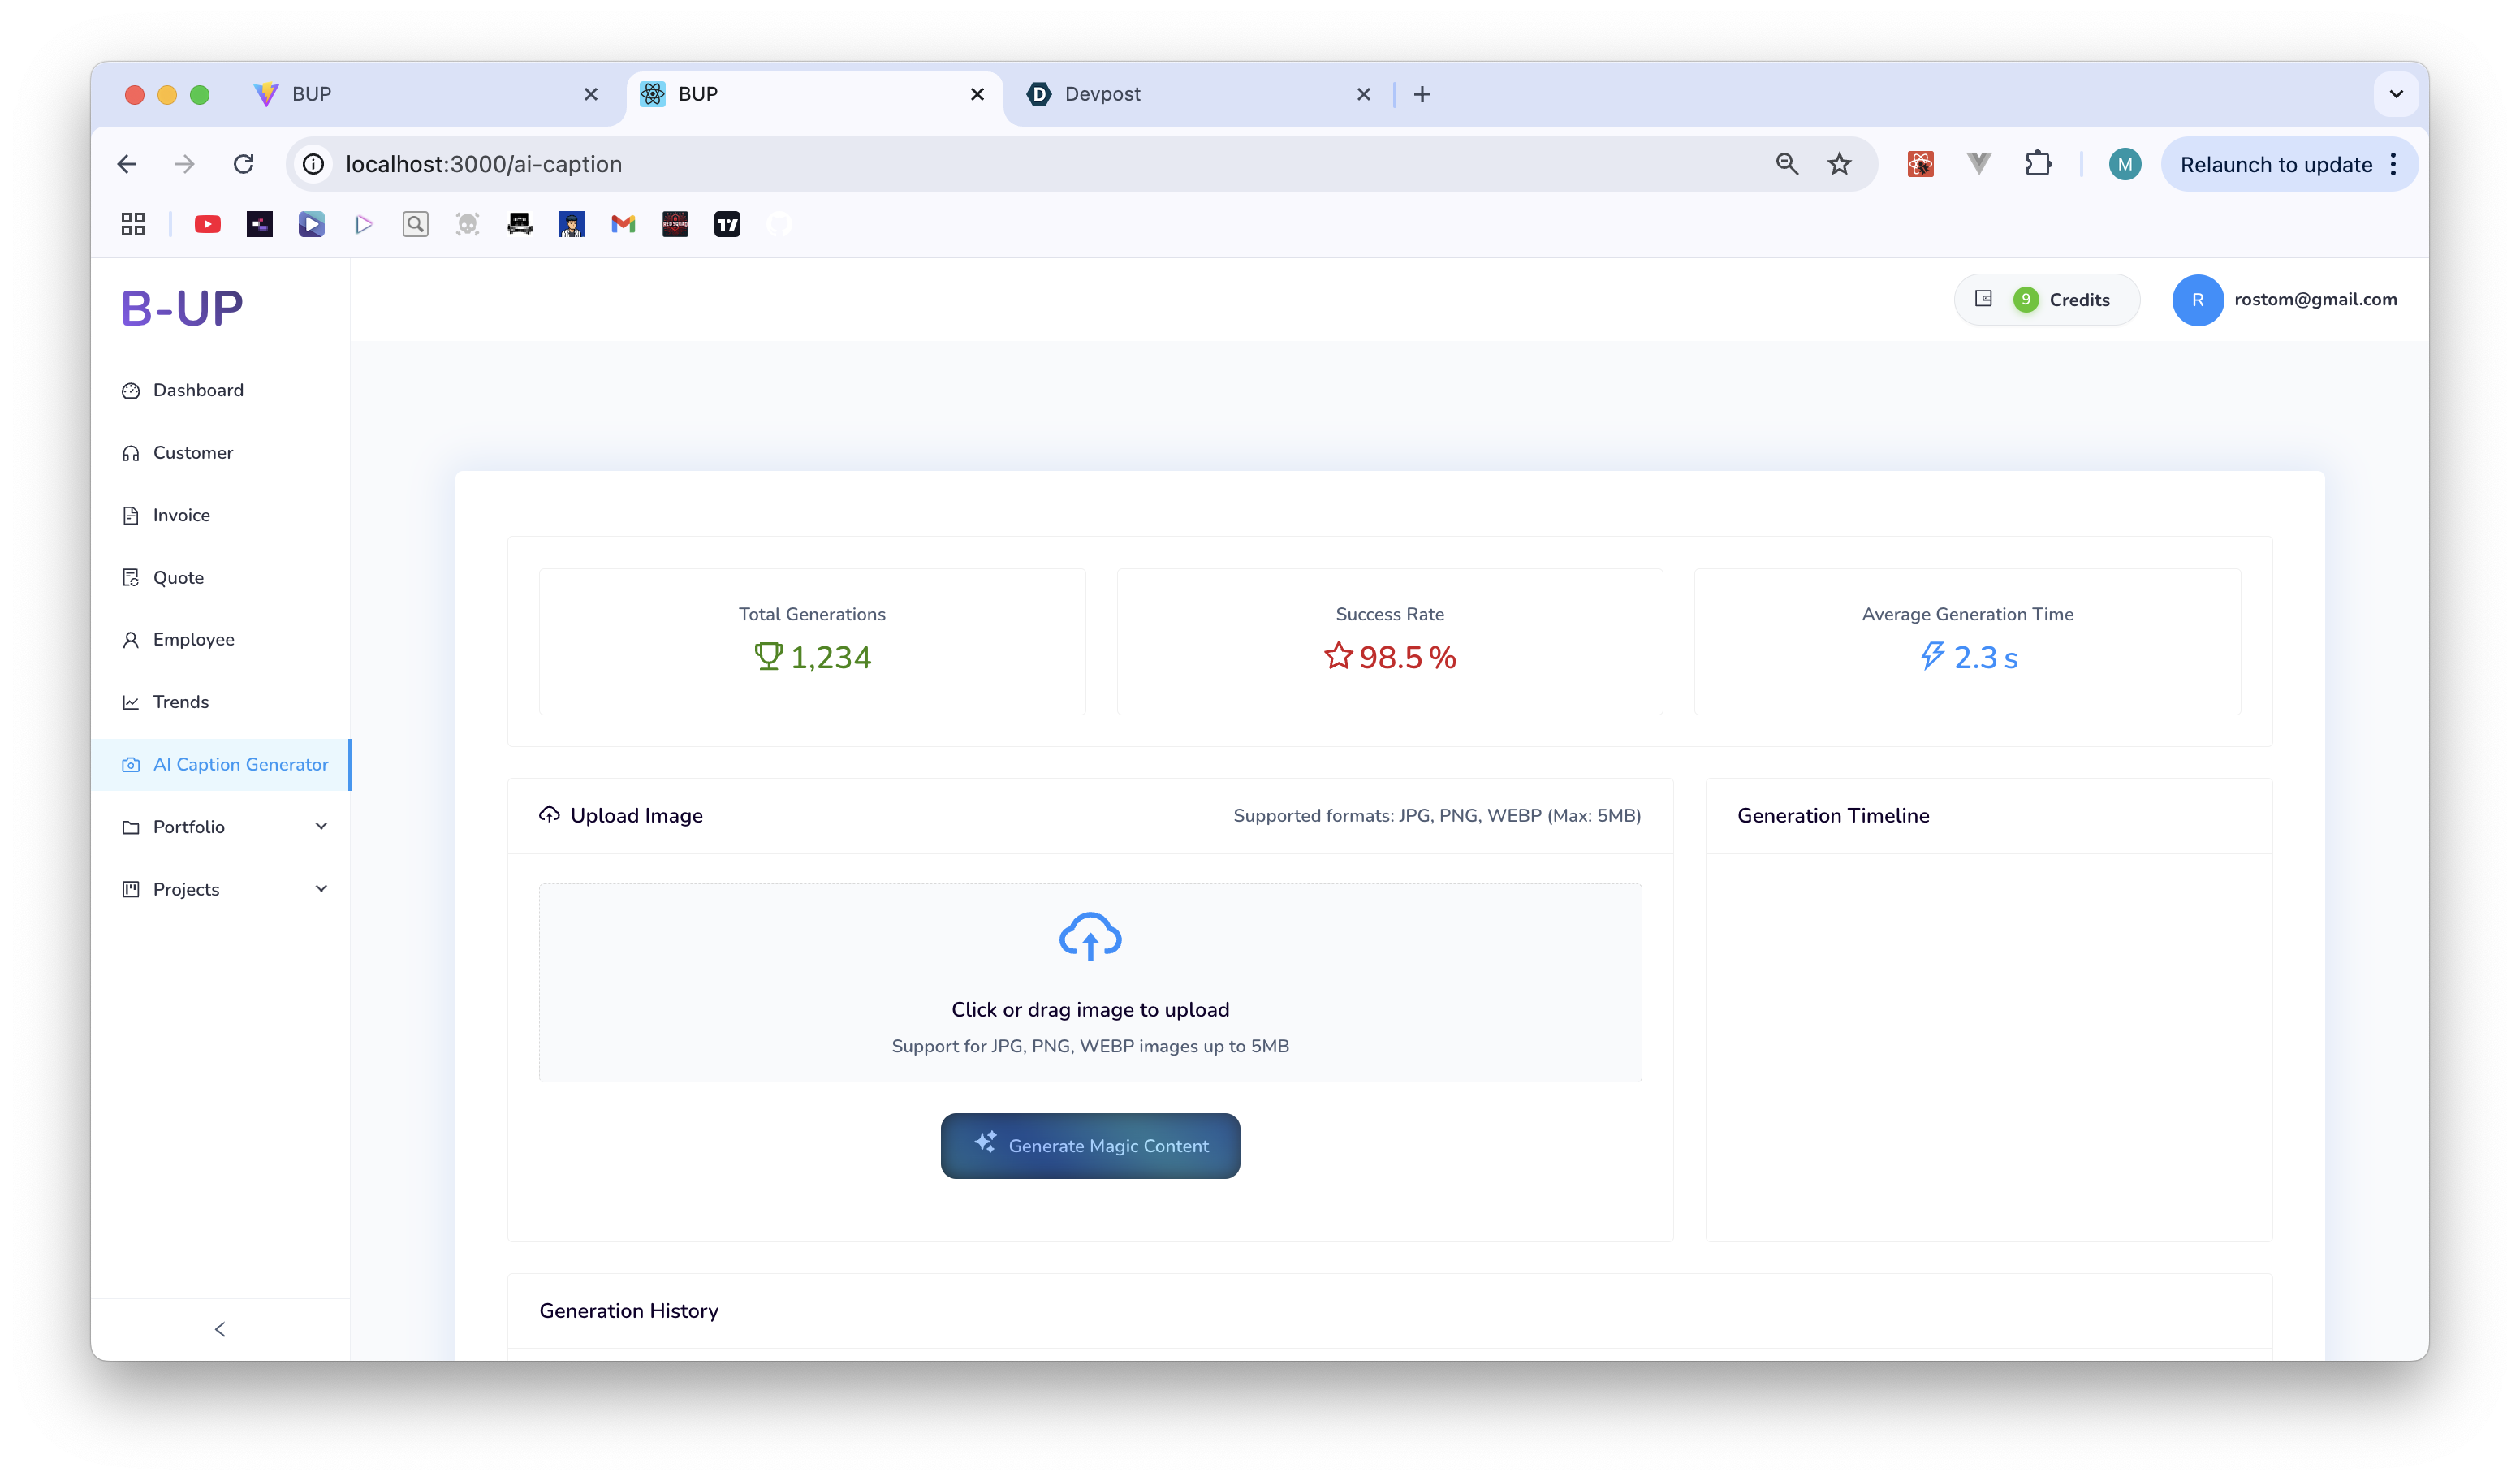Open the Invoice sidebar item
2520x1481 pixels.
[181, 515]
